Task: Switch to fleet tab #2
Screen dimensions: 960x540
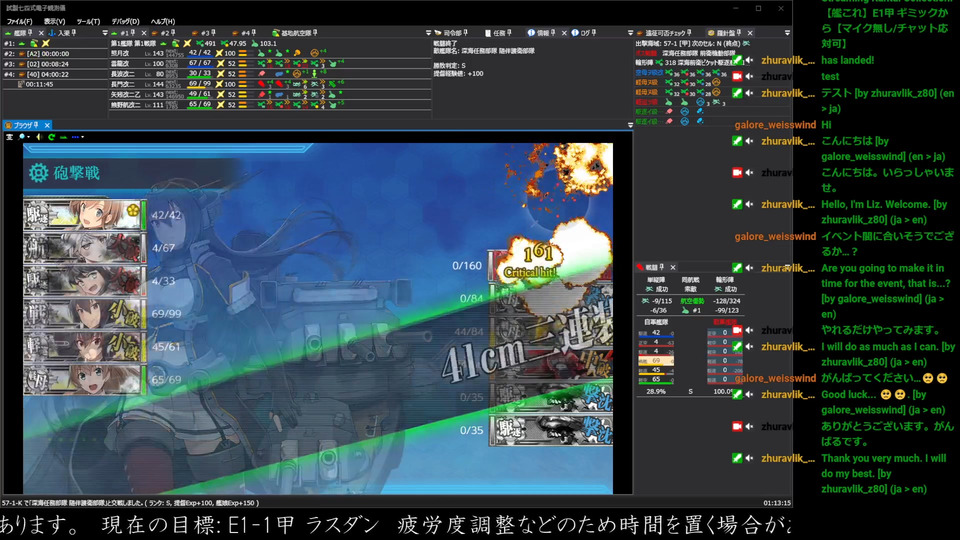Action: (x=164, y=33)
